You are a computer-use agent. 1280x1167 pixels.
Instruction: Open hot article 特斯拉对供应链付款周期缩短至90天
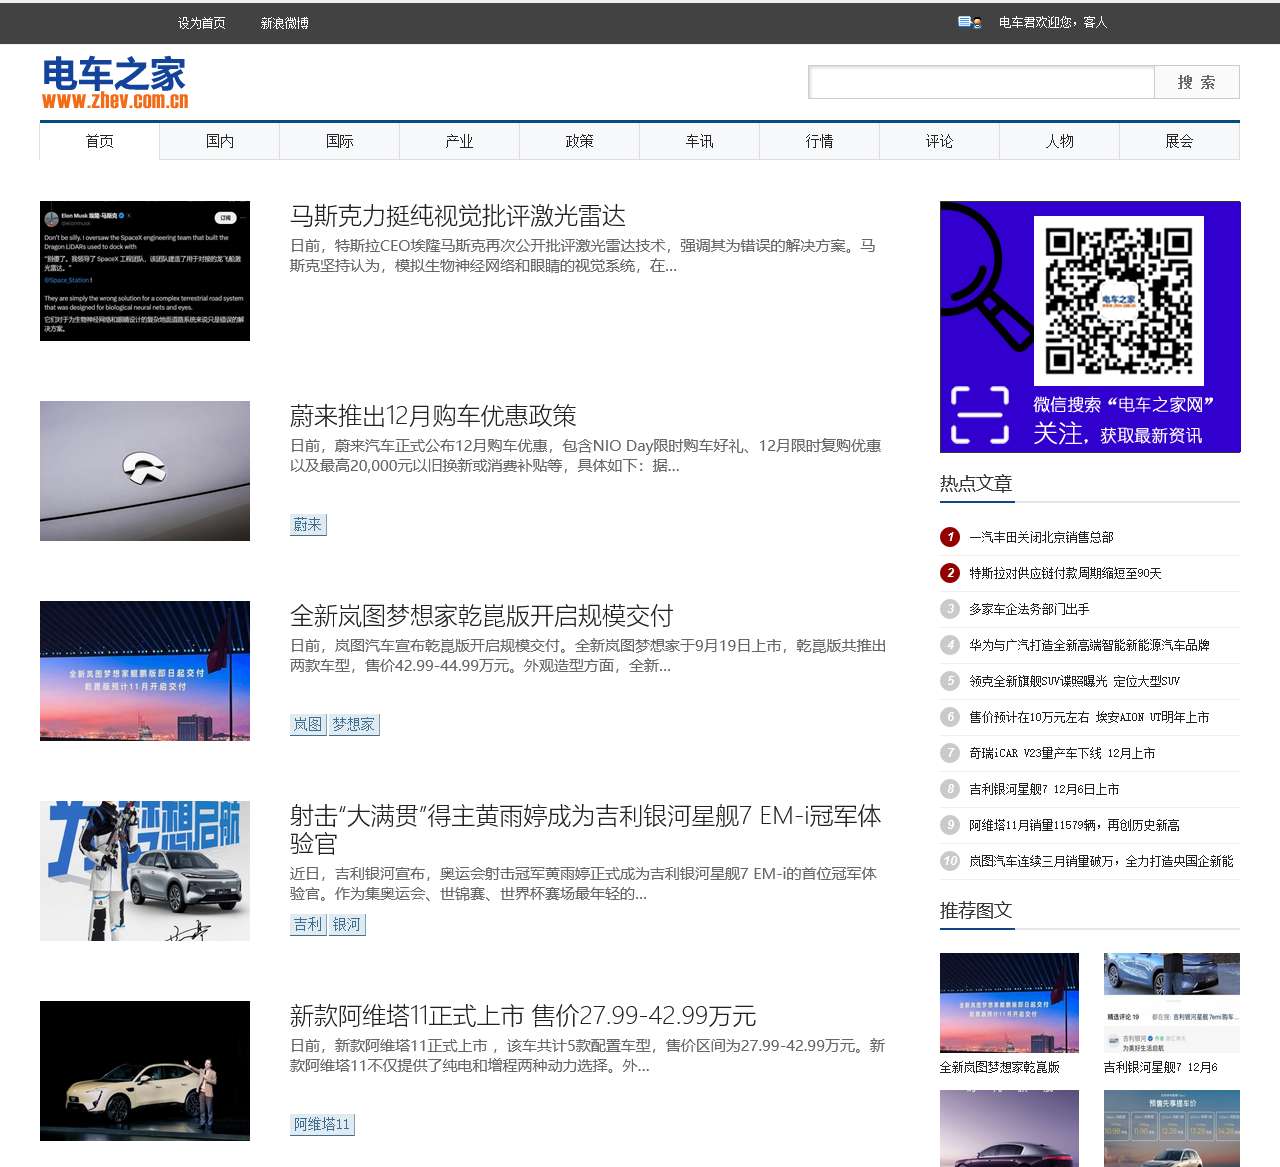1065,573
